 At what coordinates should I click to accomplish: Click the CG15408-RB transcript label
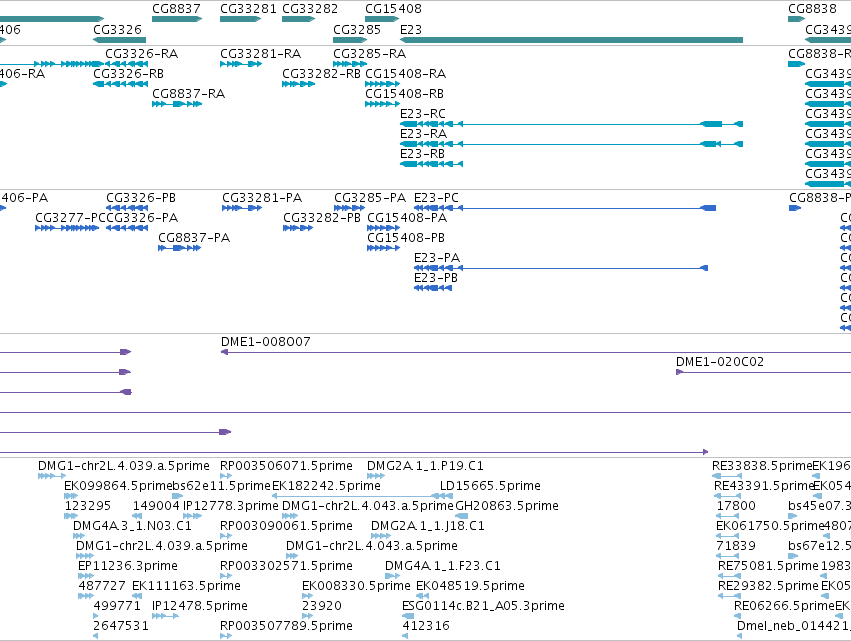(404, 94)
